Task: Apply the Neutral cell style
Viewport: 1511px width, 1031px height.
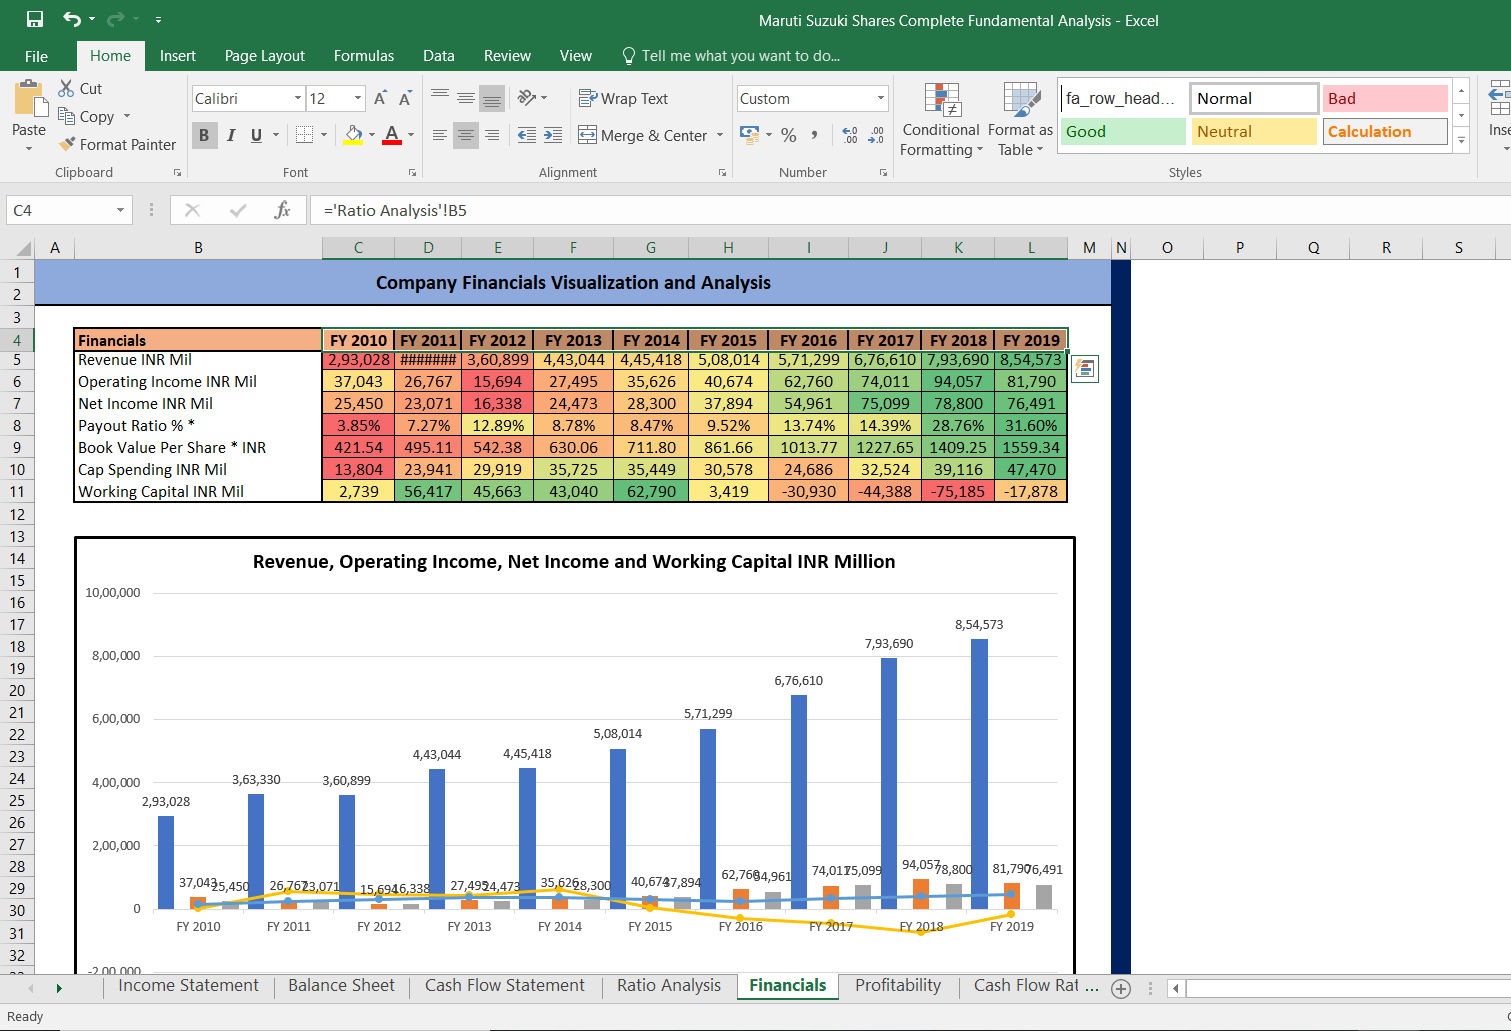Action: click(x=1254, y=131)
